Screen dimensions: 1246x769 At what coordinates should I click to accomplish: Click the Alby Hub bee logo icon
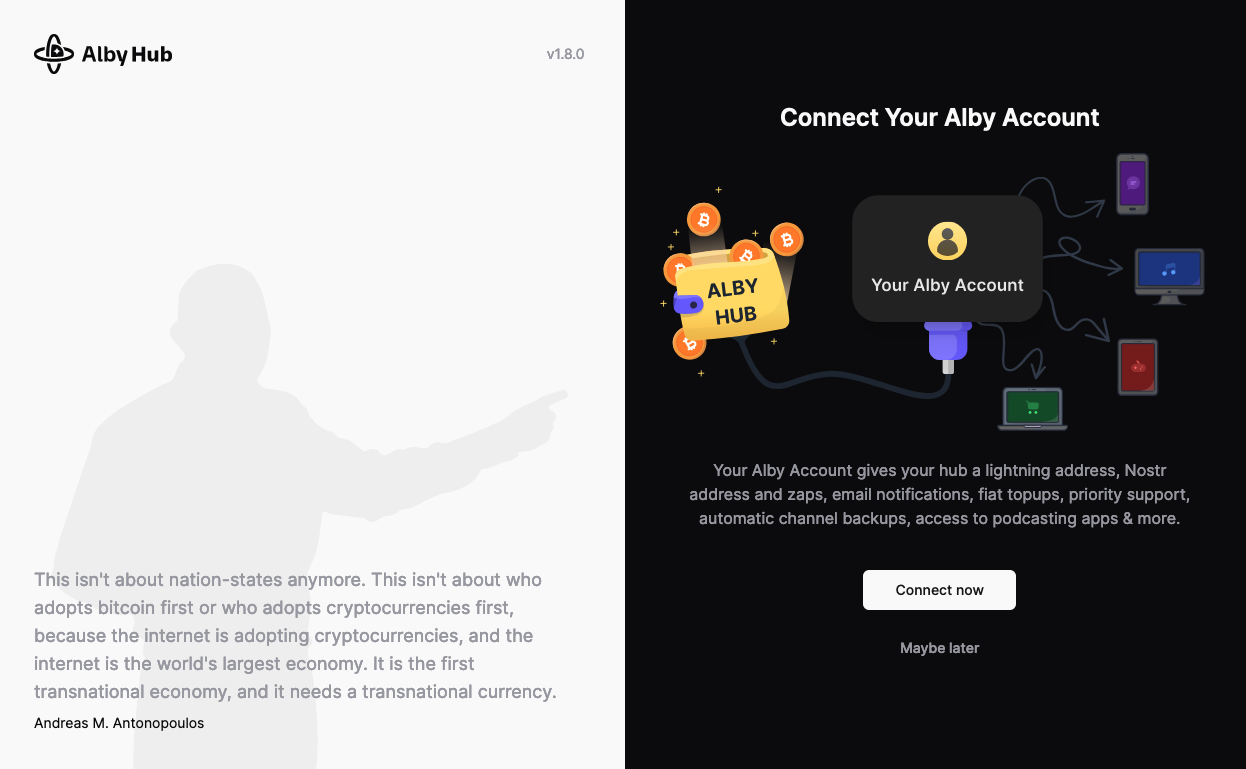(x=54, y=54)
